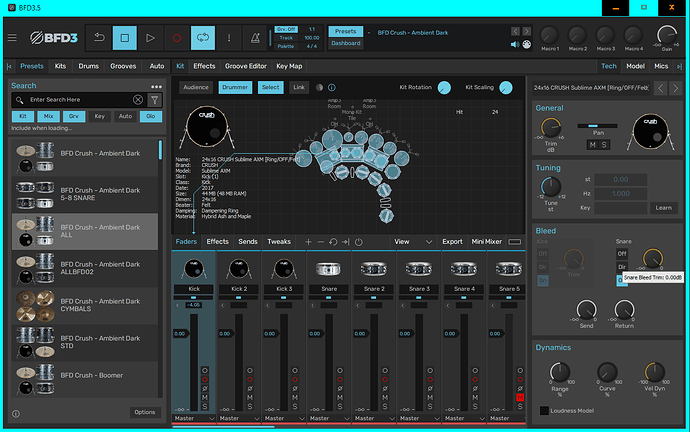Open Search panel three-dots menu
690x432 pixels.
click(x=156, y=87)
